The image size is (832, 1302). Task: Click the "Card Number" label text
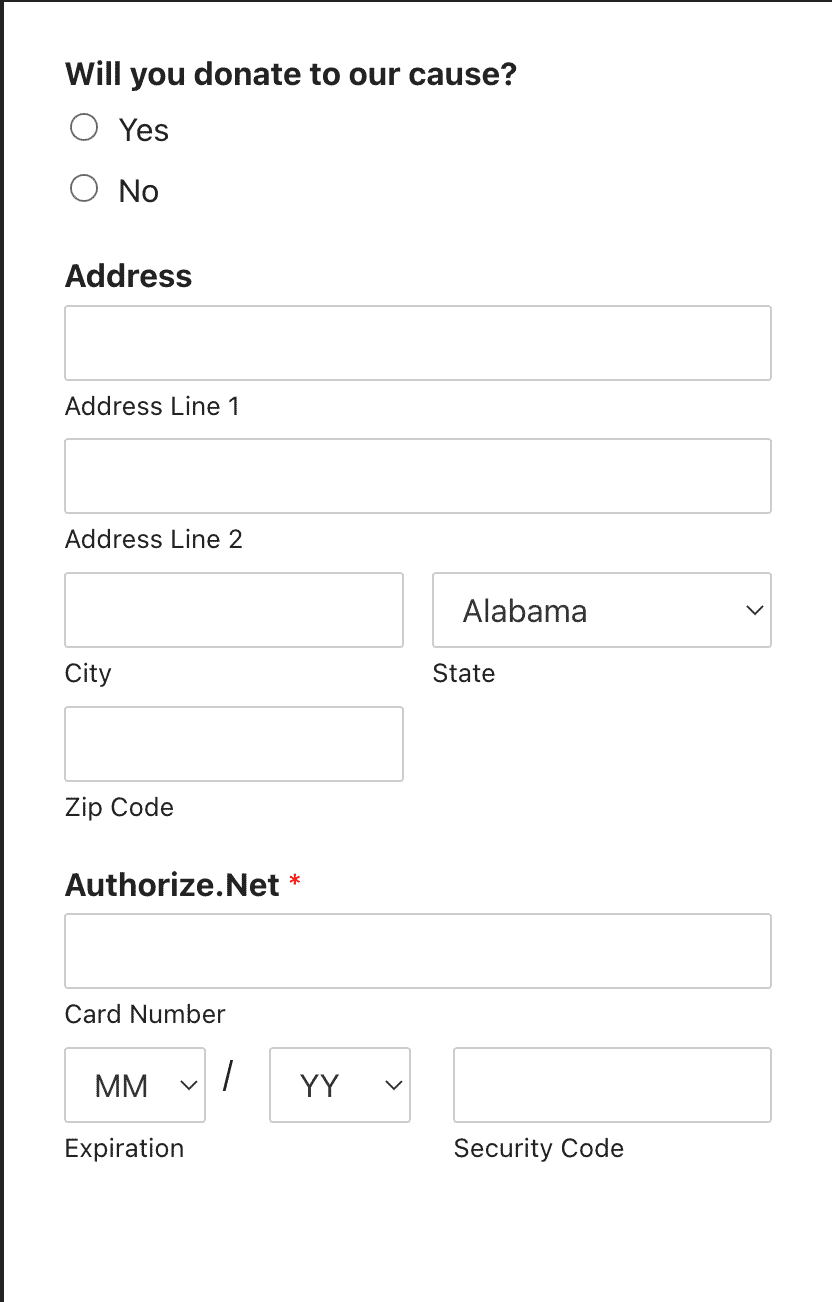coord(145,1014)
